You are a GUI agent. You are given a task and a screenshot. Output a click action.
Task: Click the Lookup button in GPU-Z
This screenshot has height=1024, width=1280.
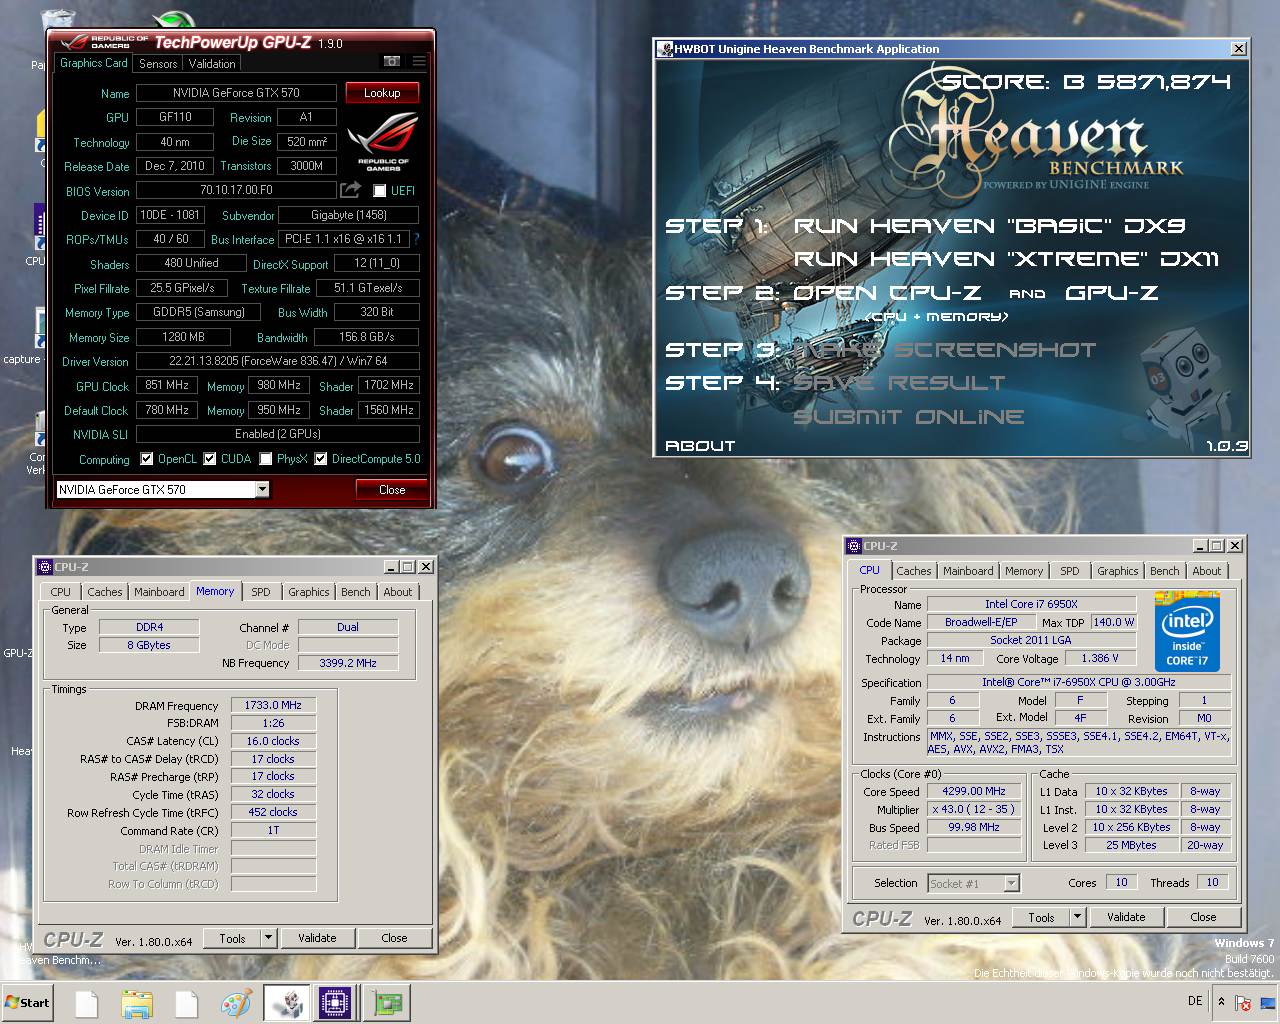382,93
